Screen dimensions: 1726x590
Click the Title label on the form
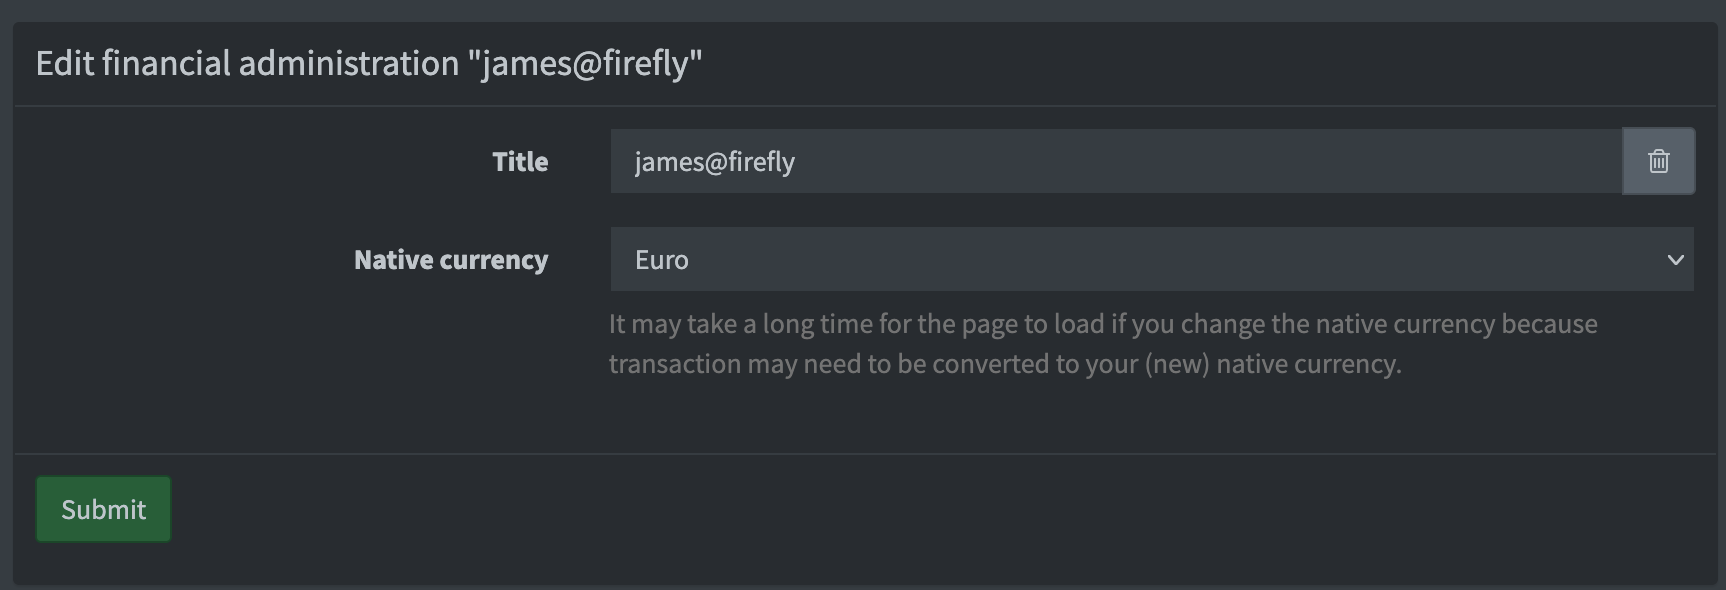[520, 161]
